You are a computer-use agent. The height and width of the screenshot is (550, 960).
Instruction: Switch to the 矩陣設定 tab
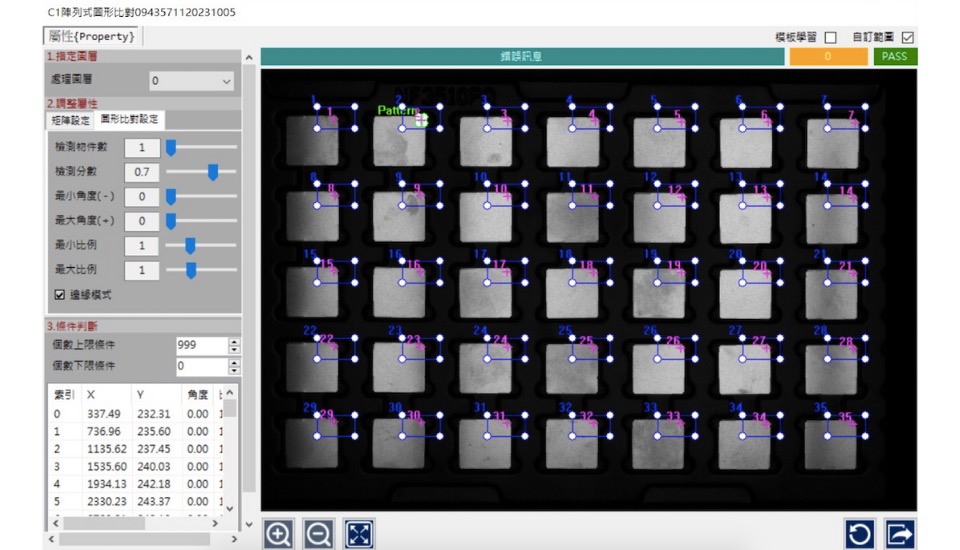(x=71, y=120)
